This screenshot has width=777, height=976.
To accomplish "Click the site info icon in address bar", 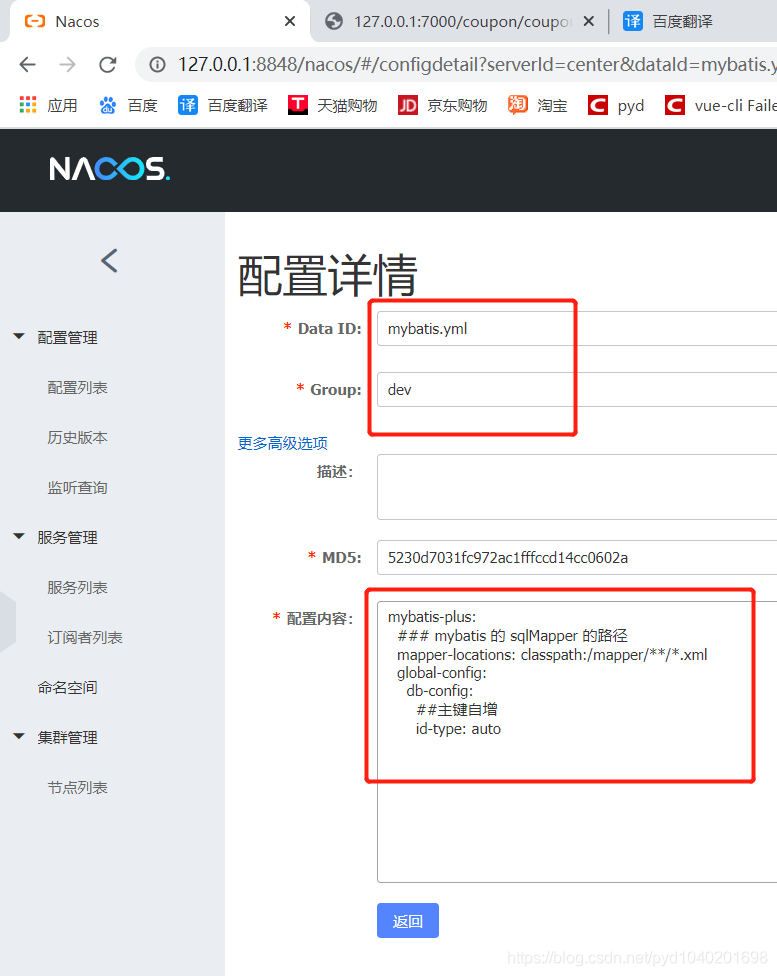I will pos(158,64).
